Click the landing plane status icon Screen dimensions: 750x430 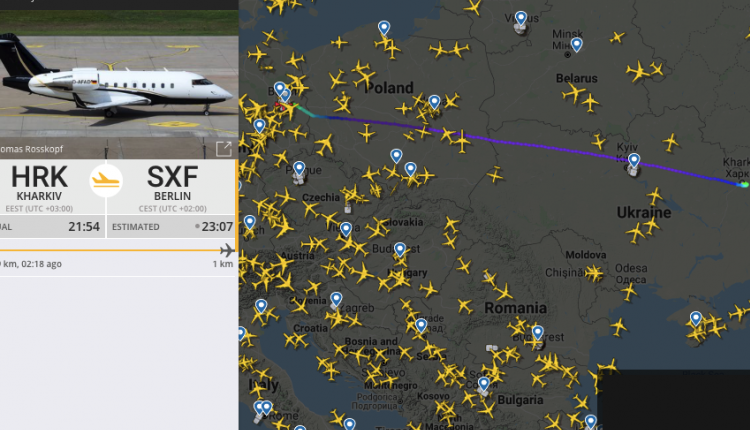click(106, 180)
